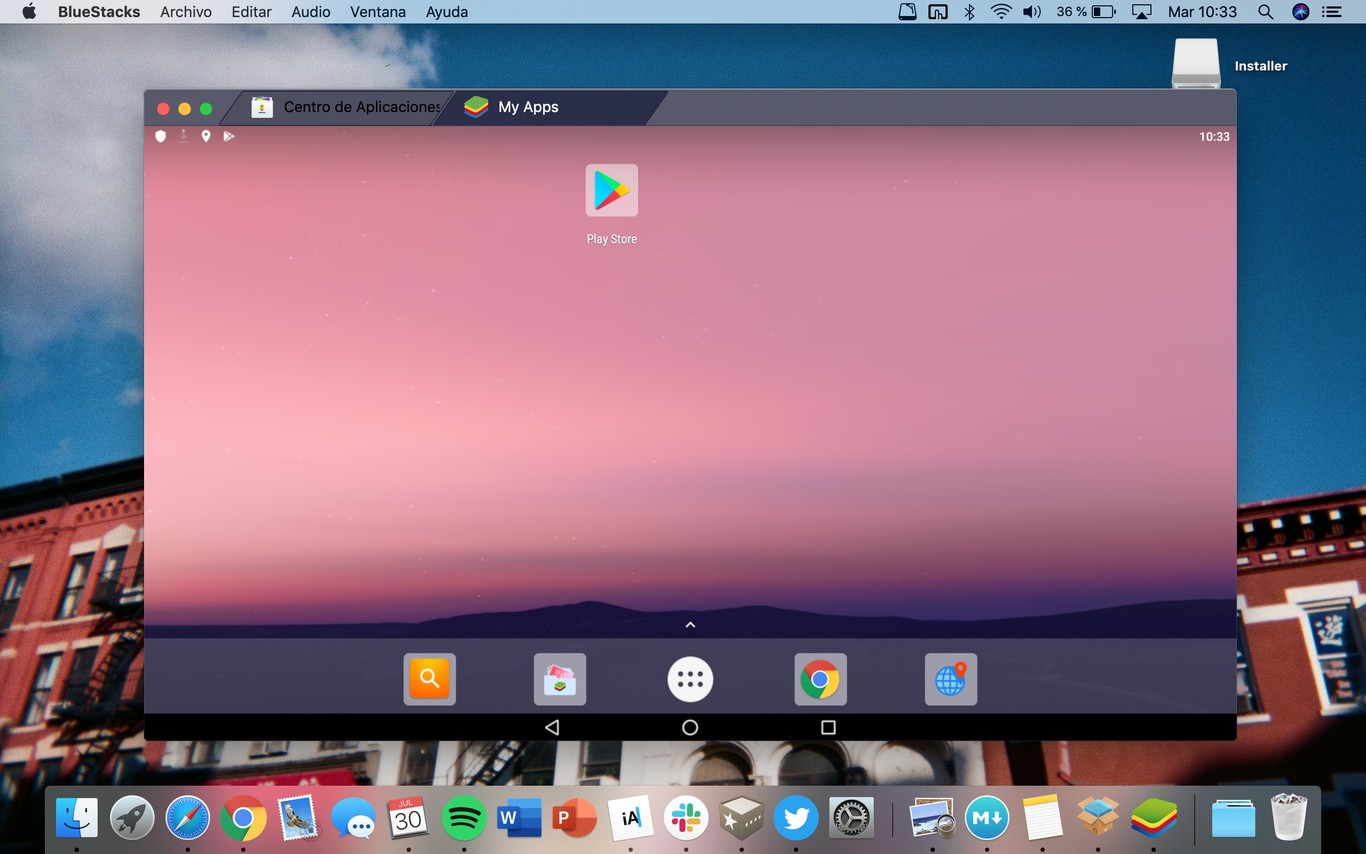The image size is (1366, 854).
Task: Open Microsoft Word from the Dock
Action: pos(519,818)
